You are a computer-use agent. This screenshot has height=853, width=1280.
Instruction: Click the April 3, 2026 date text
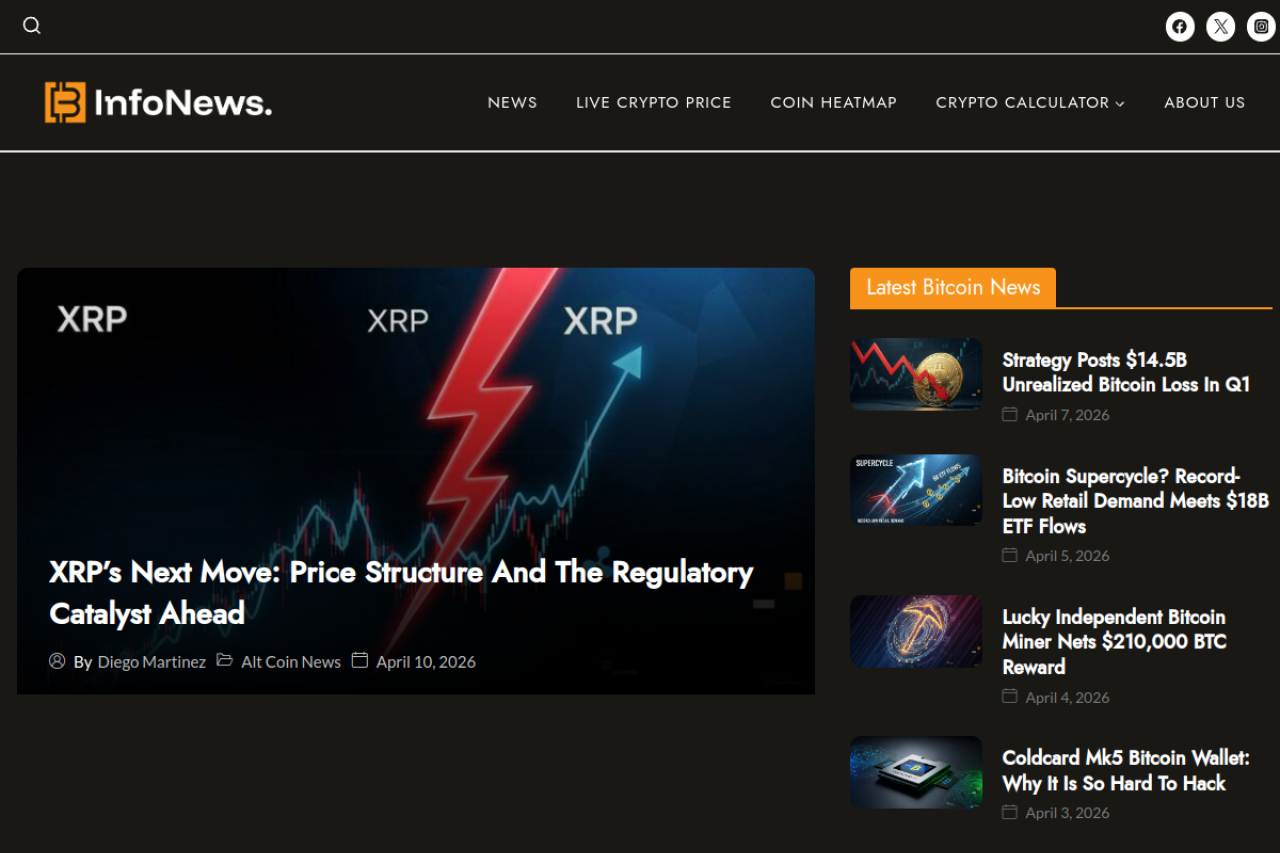point(1067,813)
